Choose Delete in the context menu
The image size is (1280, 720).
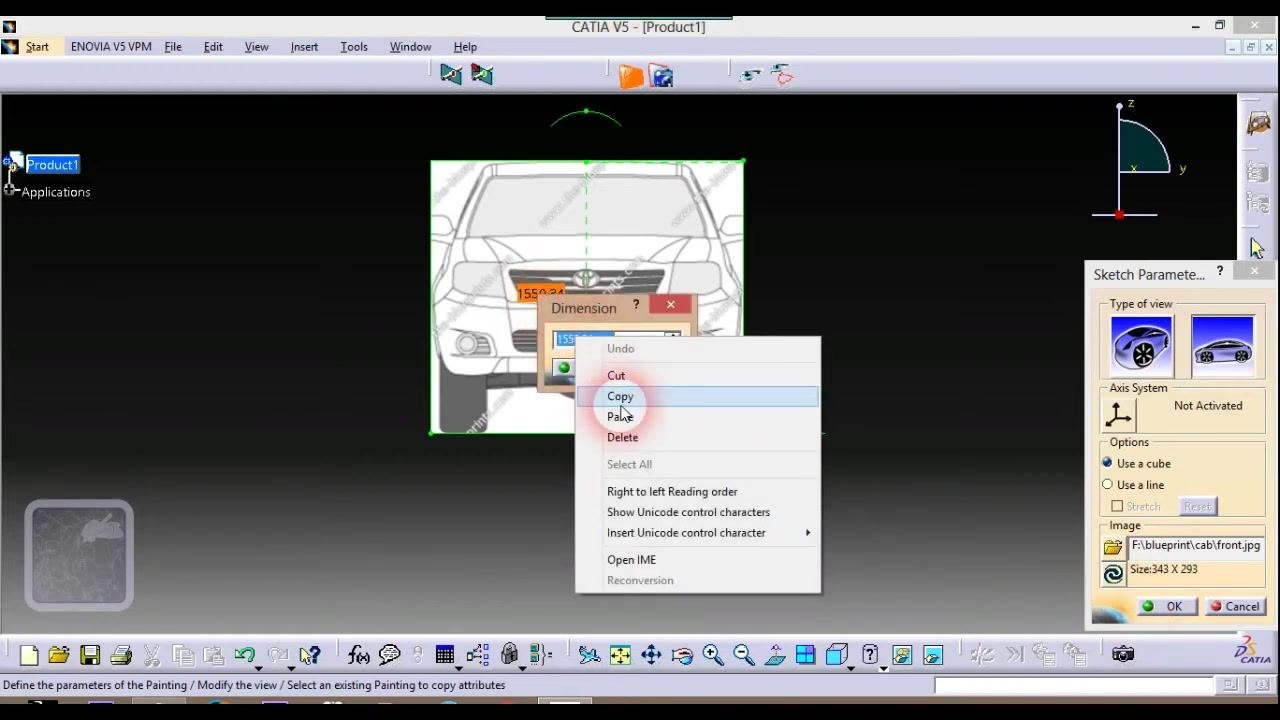click(x=698, y=438)
